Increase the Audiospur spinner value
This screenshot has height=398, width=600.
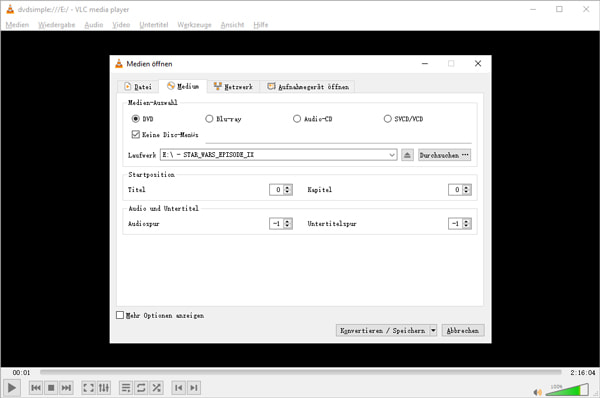288,221
